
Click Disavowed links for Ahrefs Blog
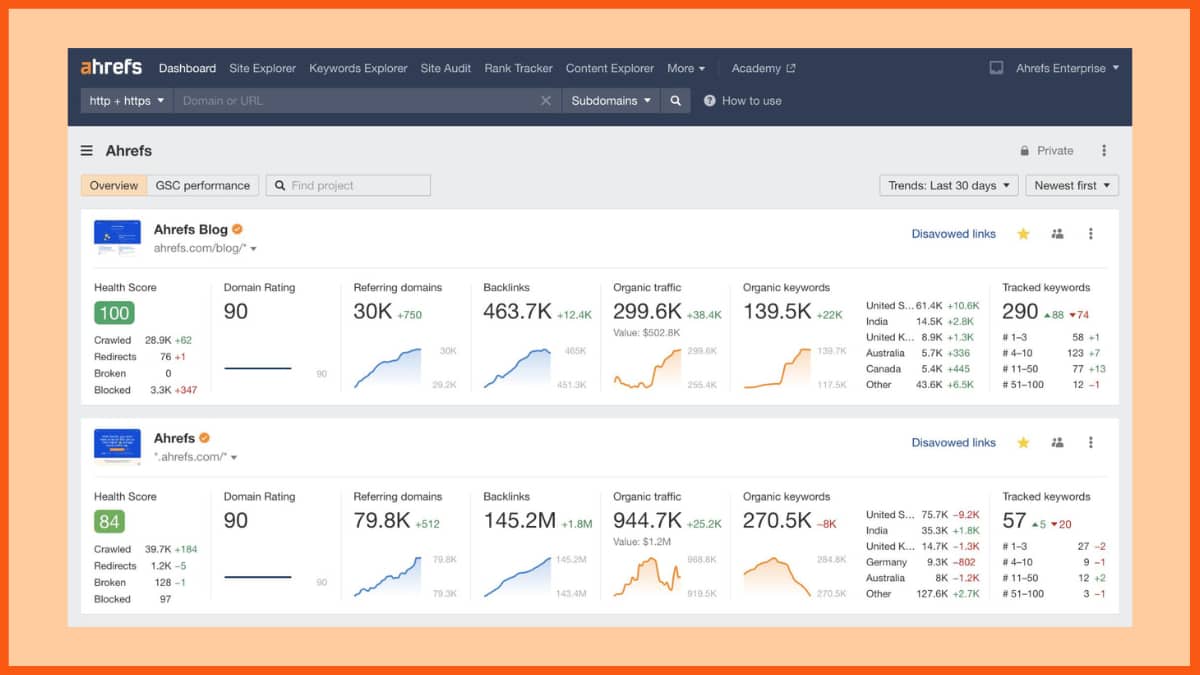(x=953, y=234)
